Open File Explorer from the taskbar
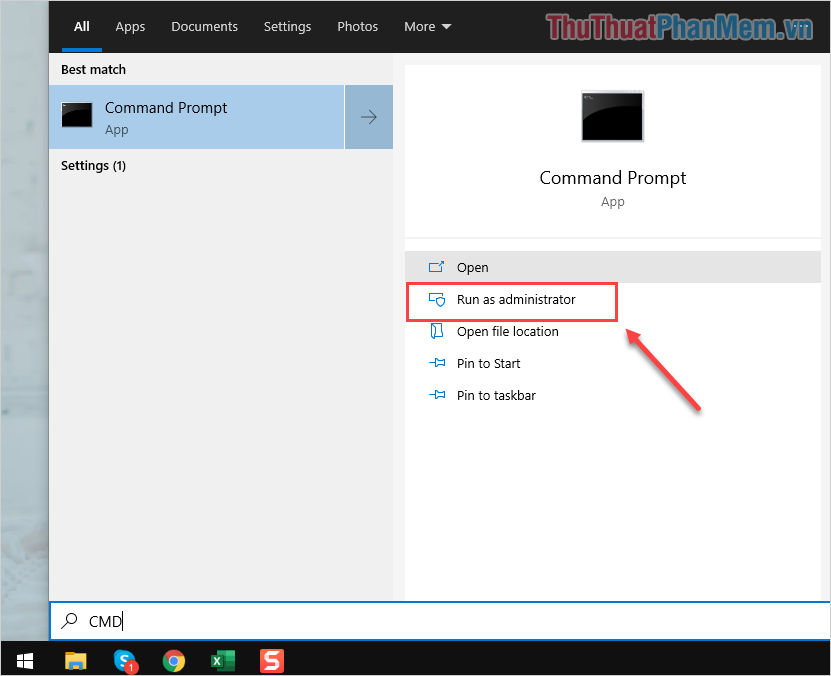831x676 pixels. point(76,661)
